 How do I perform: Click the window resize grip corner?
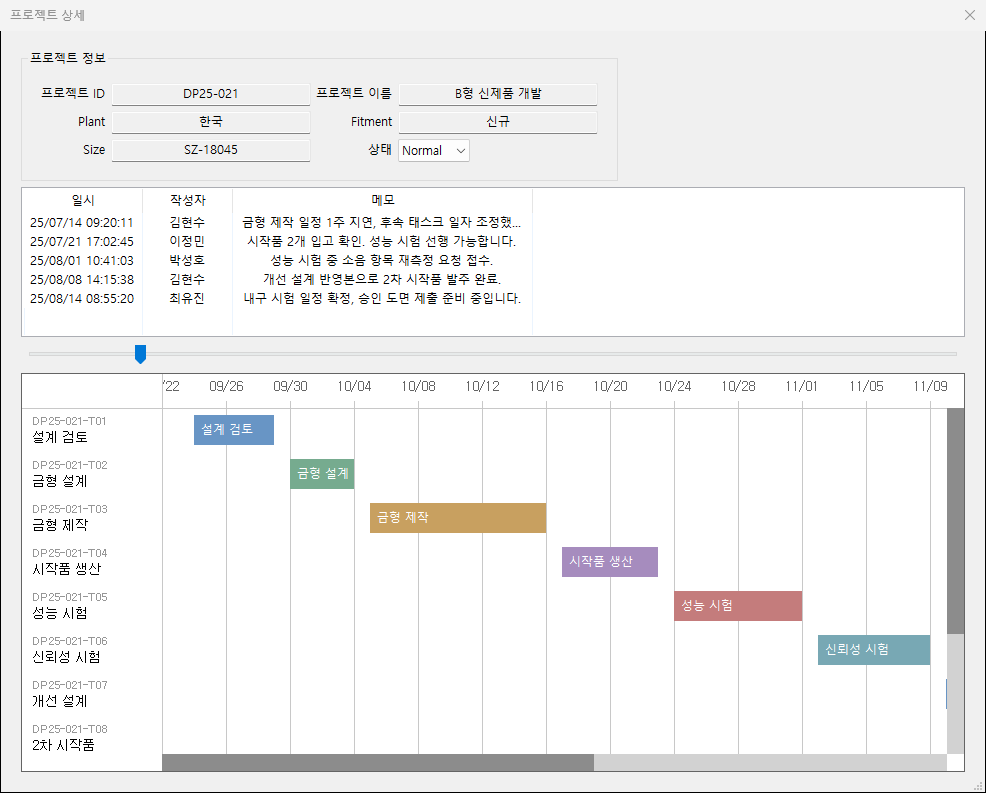[978, 785]
